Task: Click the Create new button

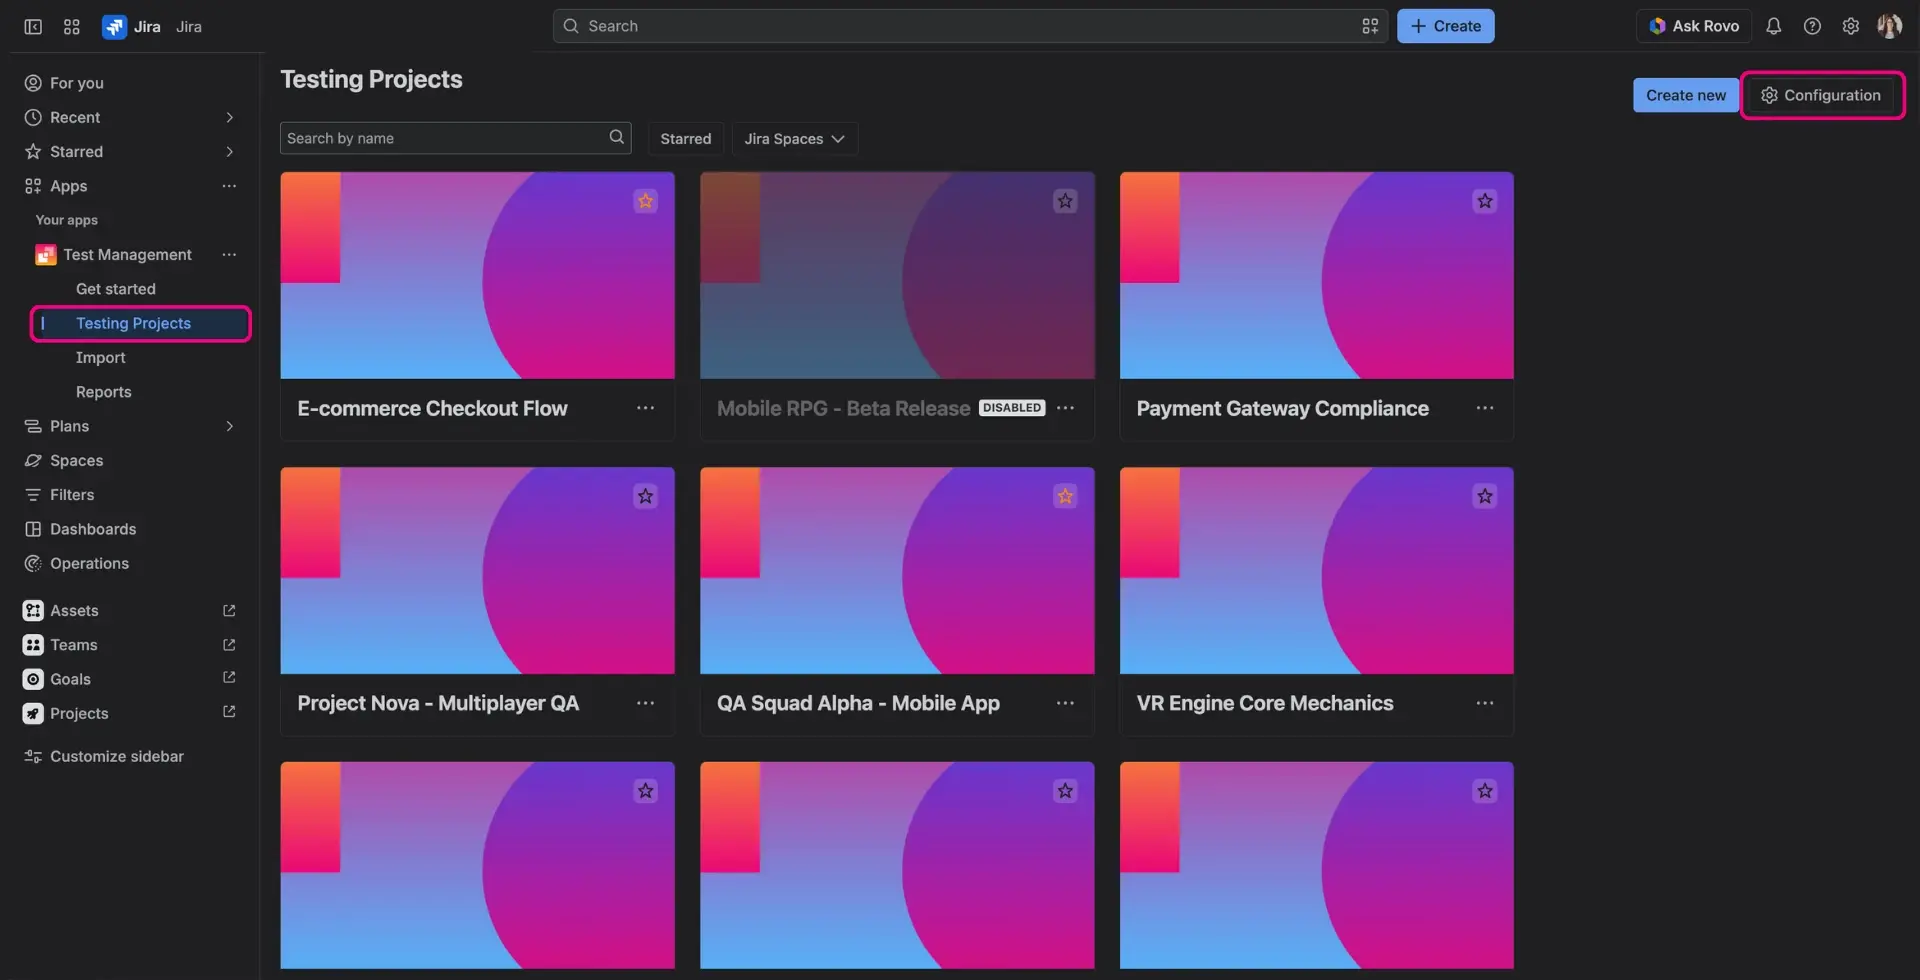Action: tap(1686, 95)
